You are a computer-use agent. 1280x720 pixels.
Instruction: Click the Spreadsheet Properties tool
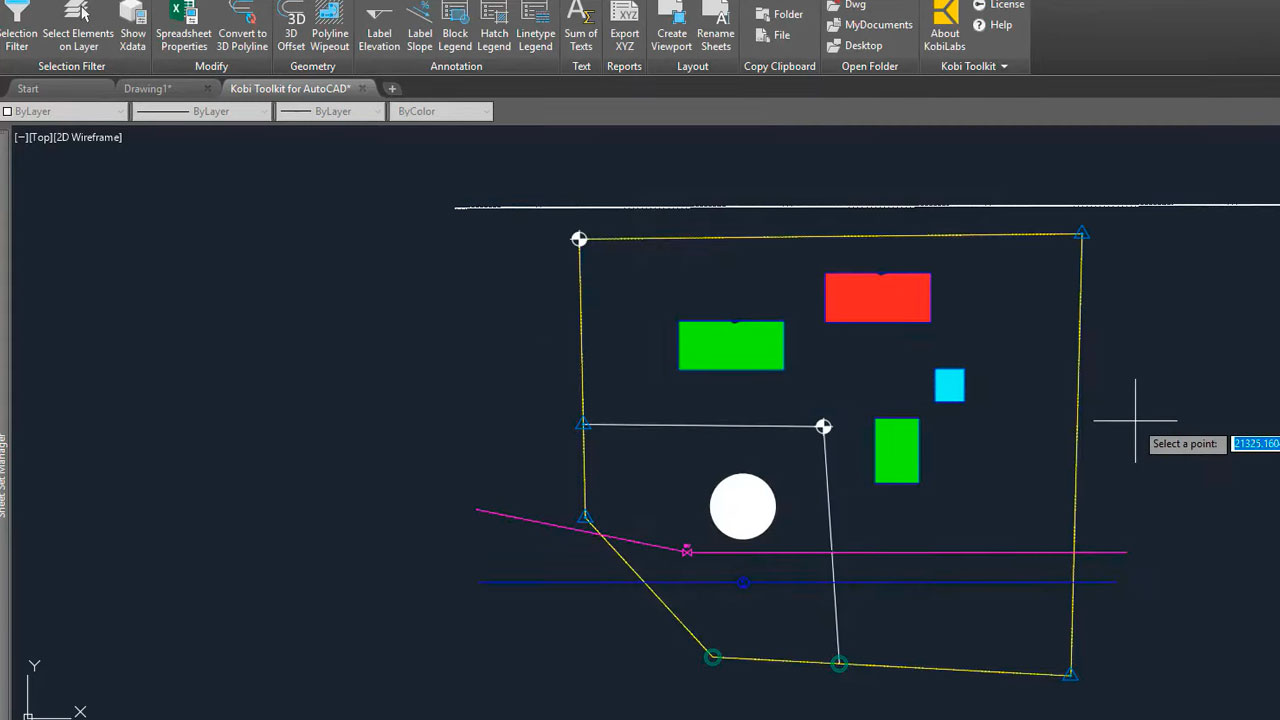tap(184, 27)
